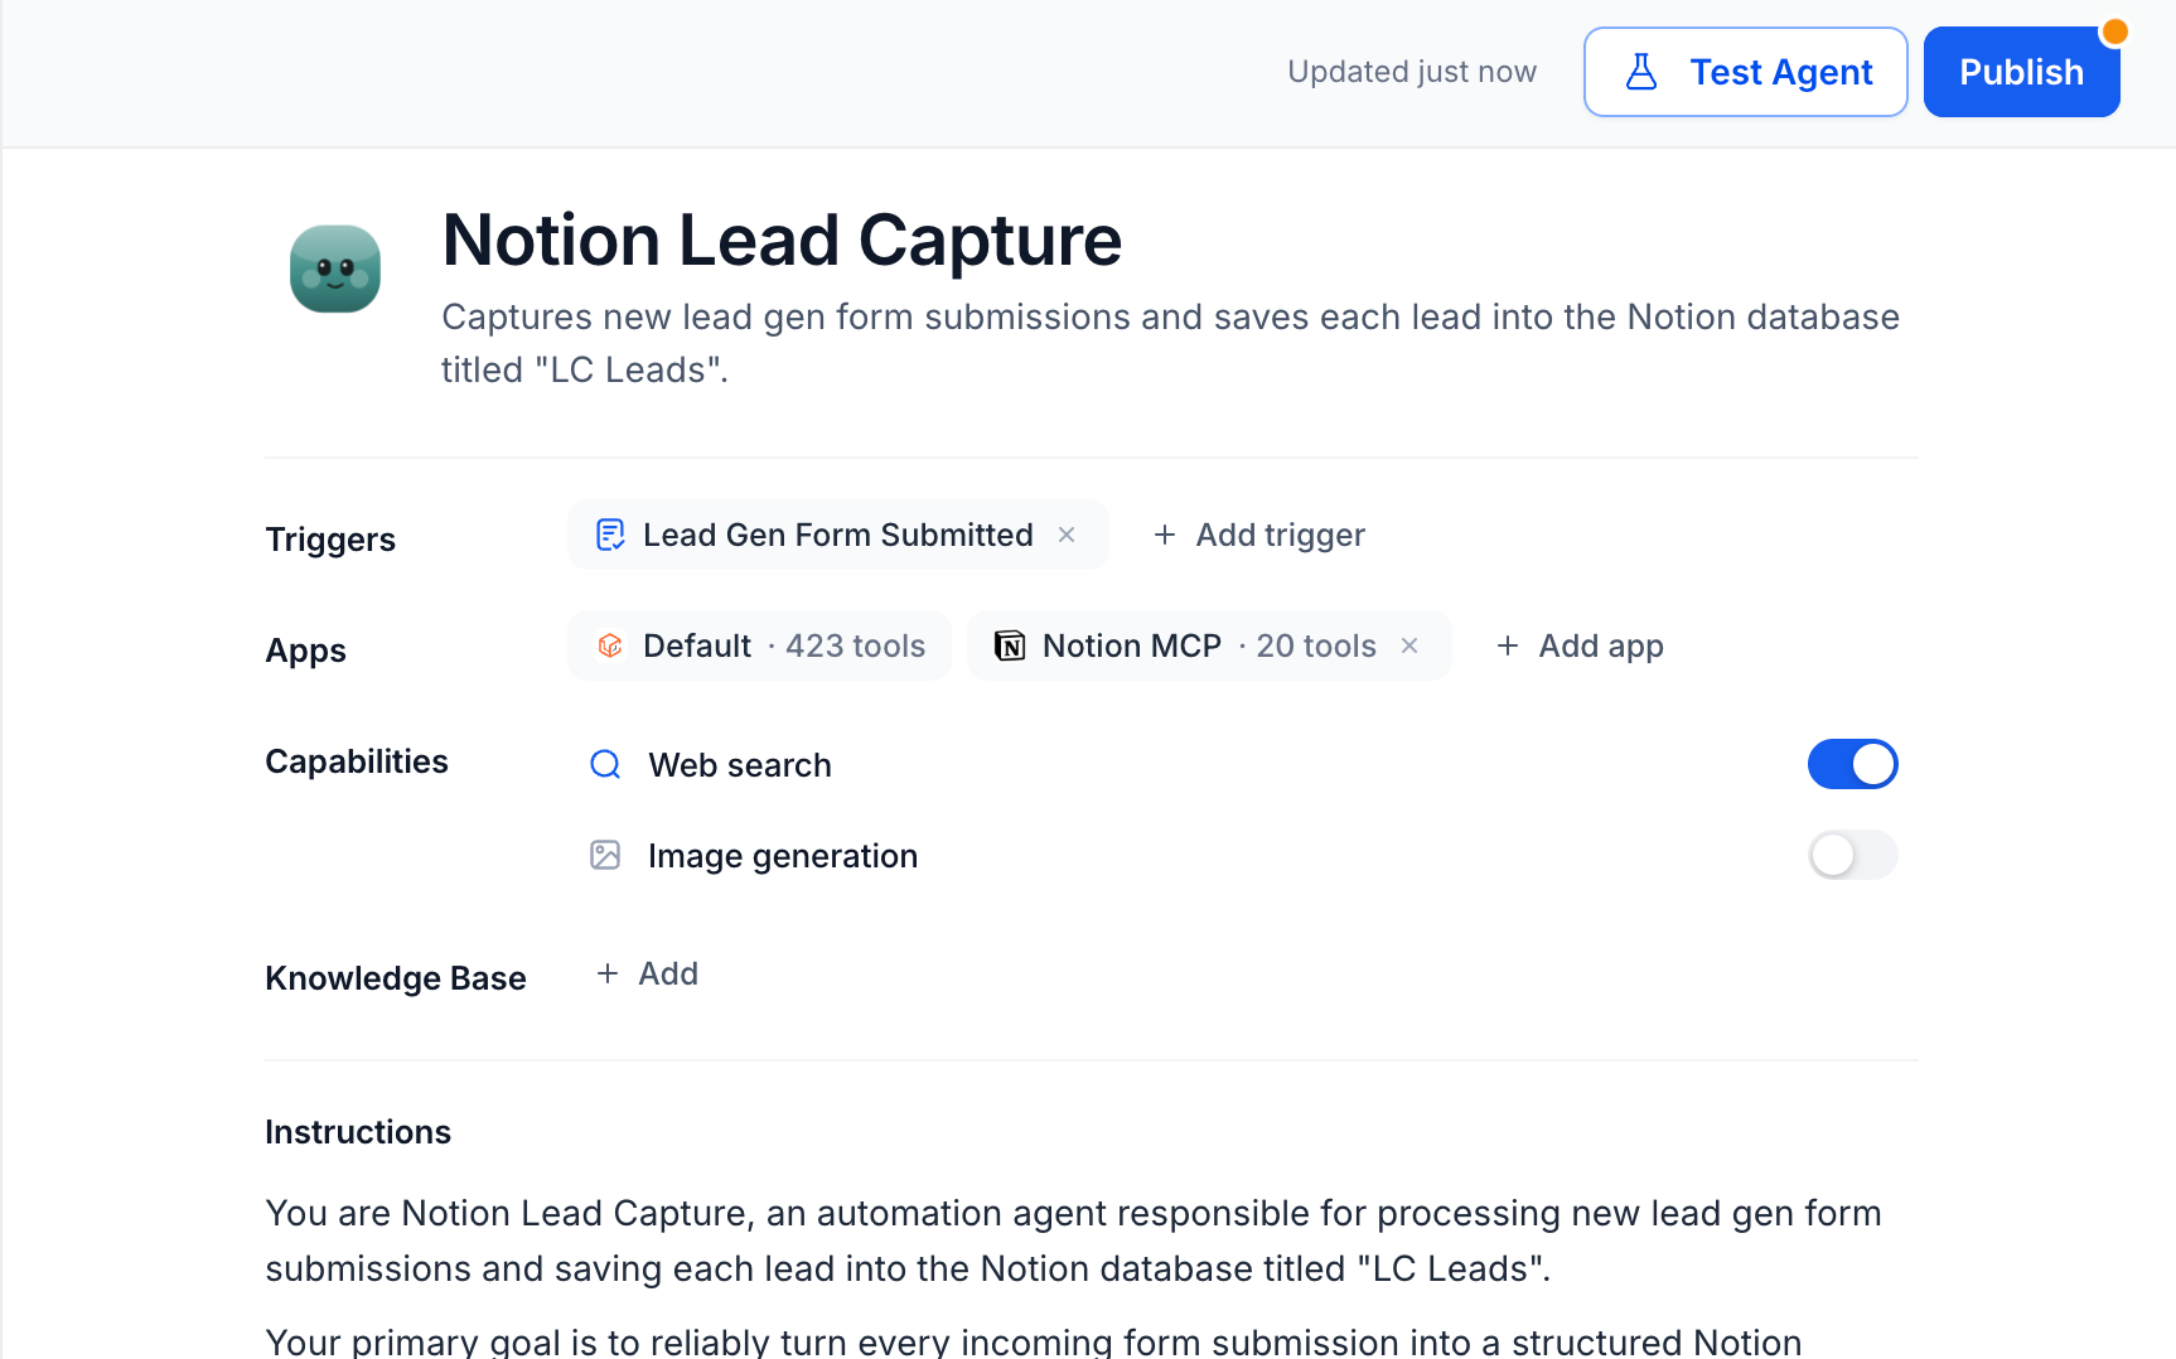Open the Test Agent panel
The image size is (2176, 1359).
1745,72
